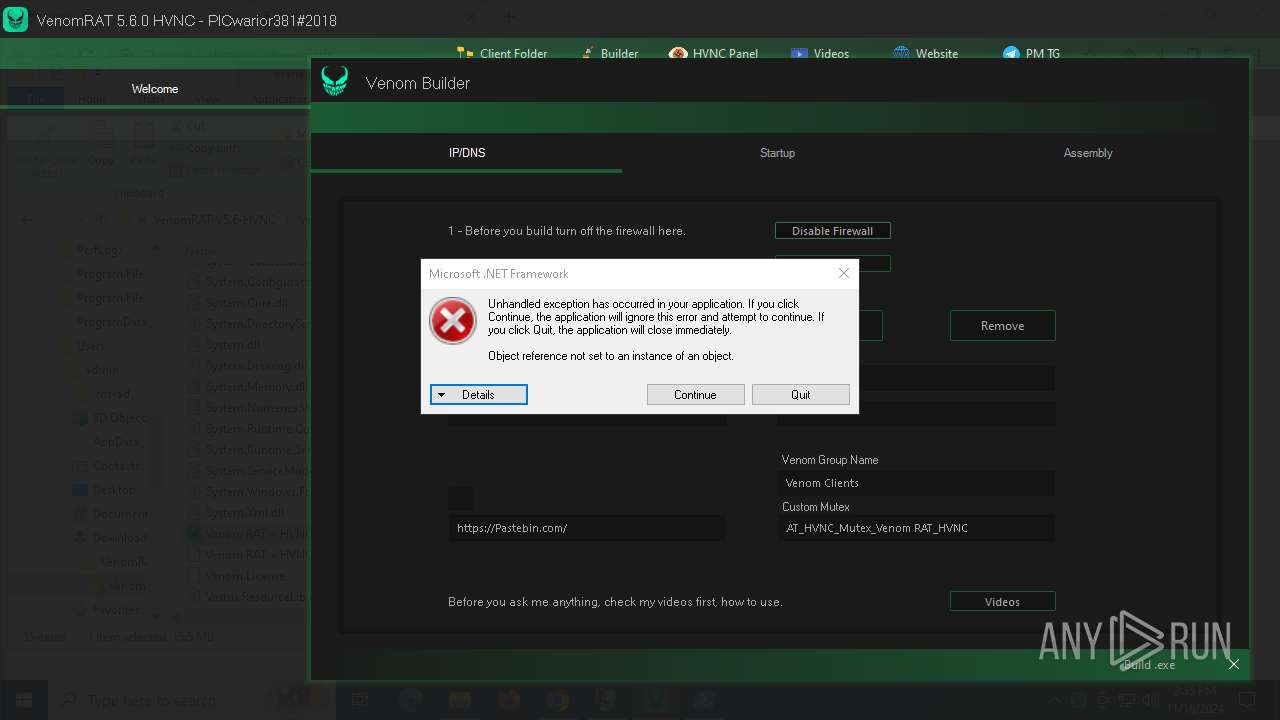Open Microsoft Edge from the taskbar
The image size is (1280, 720).
pyautogui.click(x=410, y=700)
